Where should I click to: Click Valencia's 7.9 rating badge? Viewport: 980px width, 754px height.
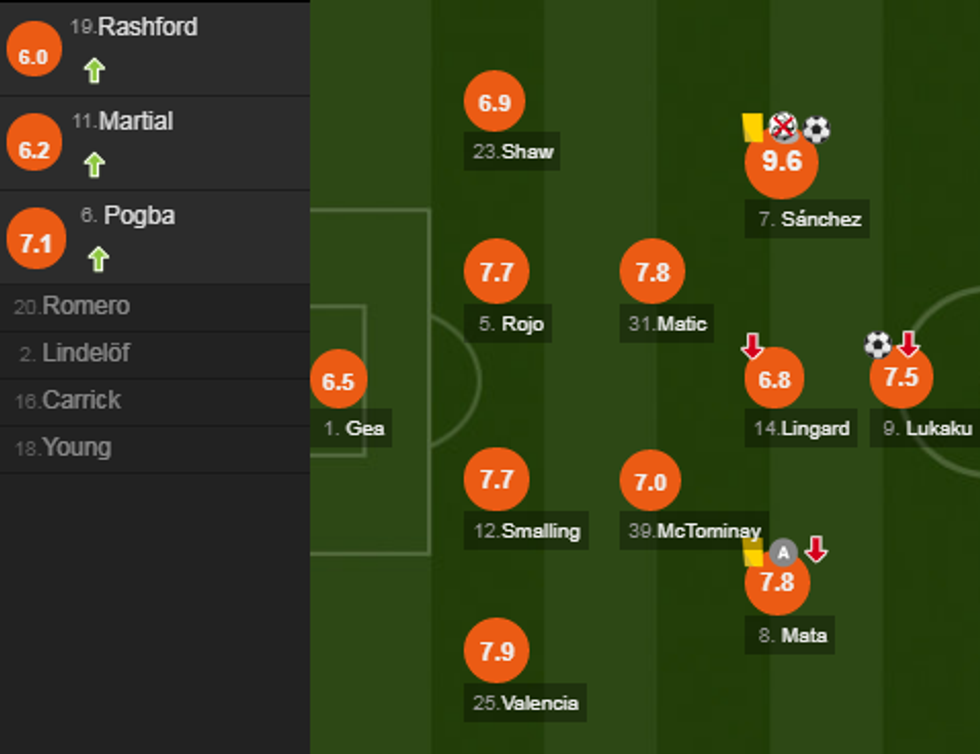[496, 651]
